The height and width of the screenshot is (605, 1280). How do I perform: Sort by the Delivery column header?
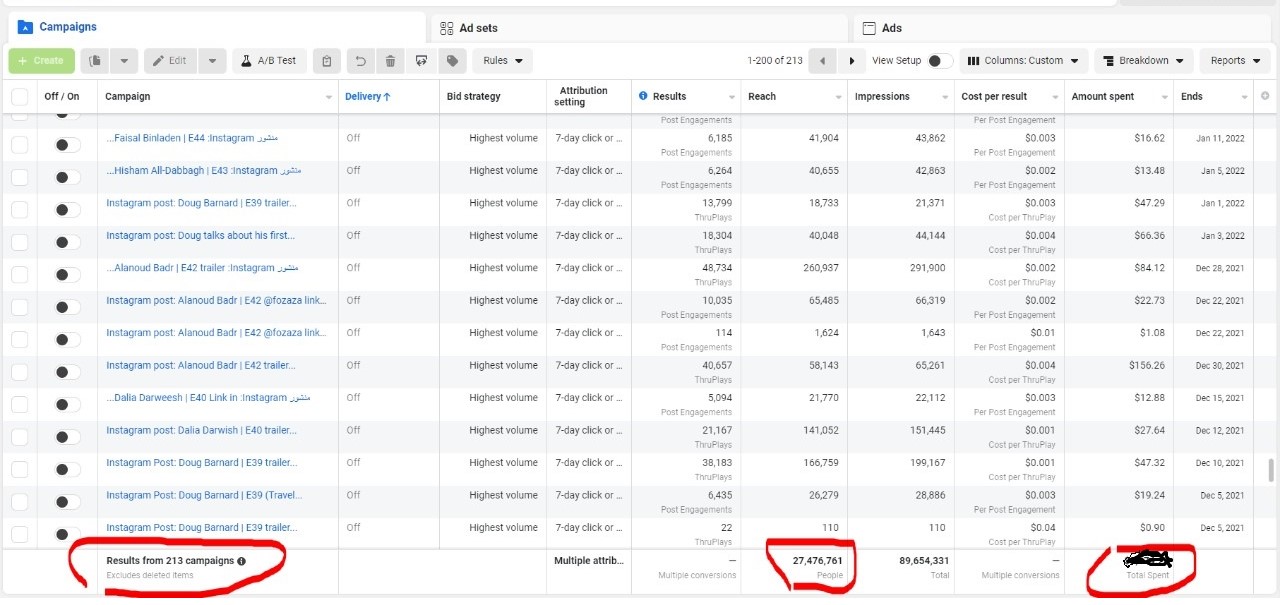coord(367,97)
